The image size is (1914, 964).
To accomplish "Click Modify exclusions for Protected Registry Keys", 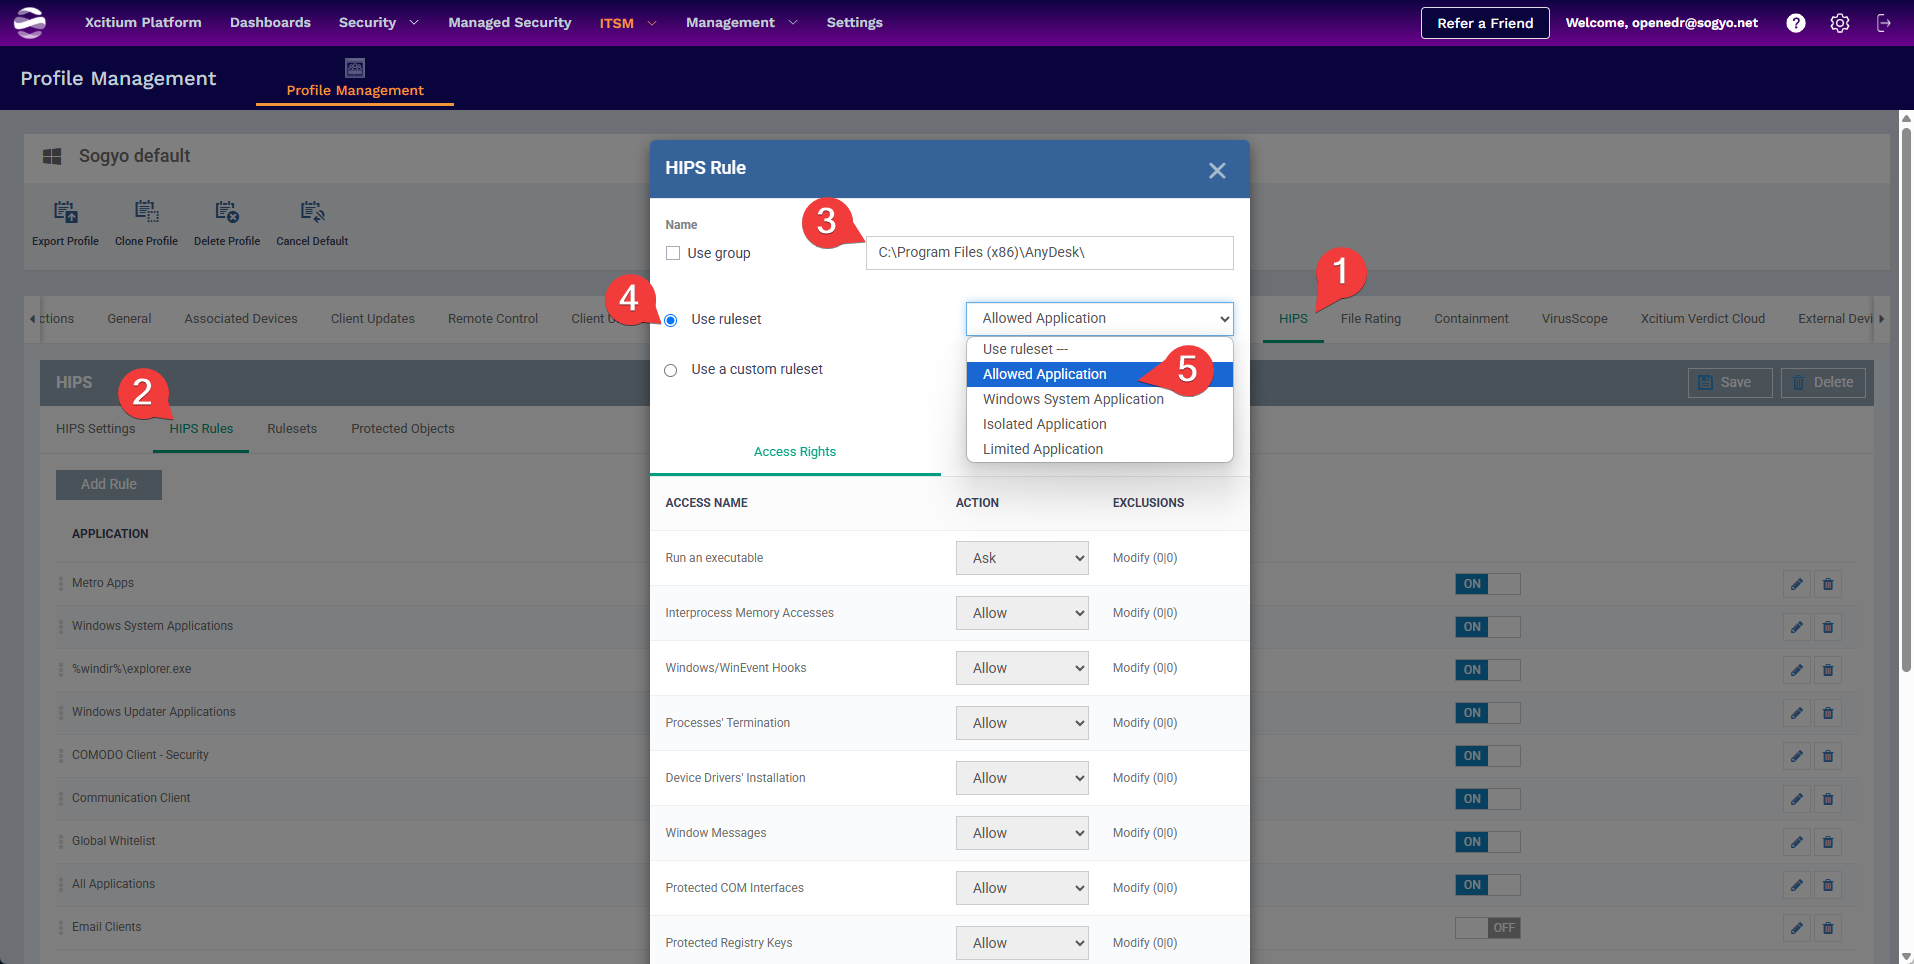I will coord(1145,943).
